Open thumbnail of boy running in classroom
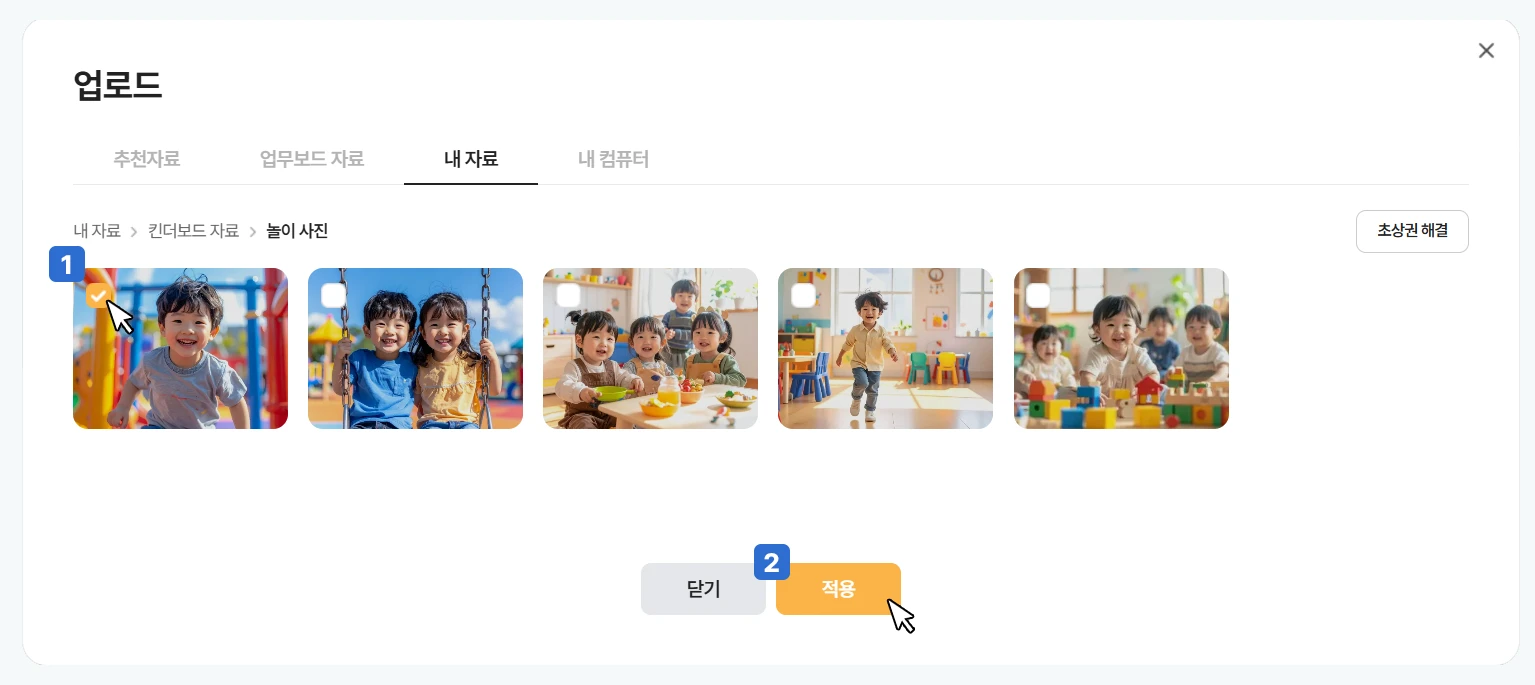 click(885, 348)
